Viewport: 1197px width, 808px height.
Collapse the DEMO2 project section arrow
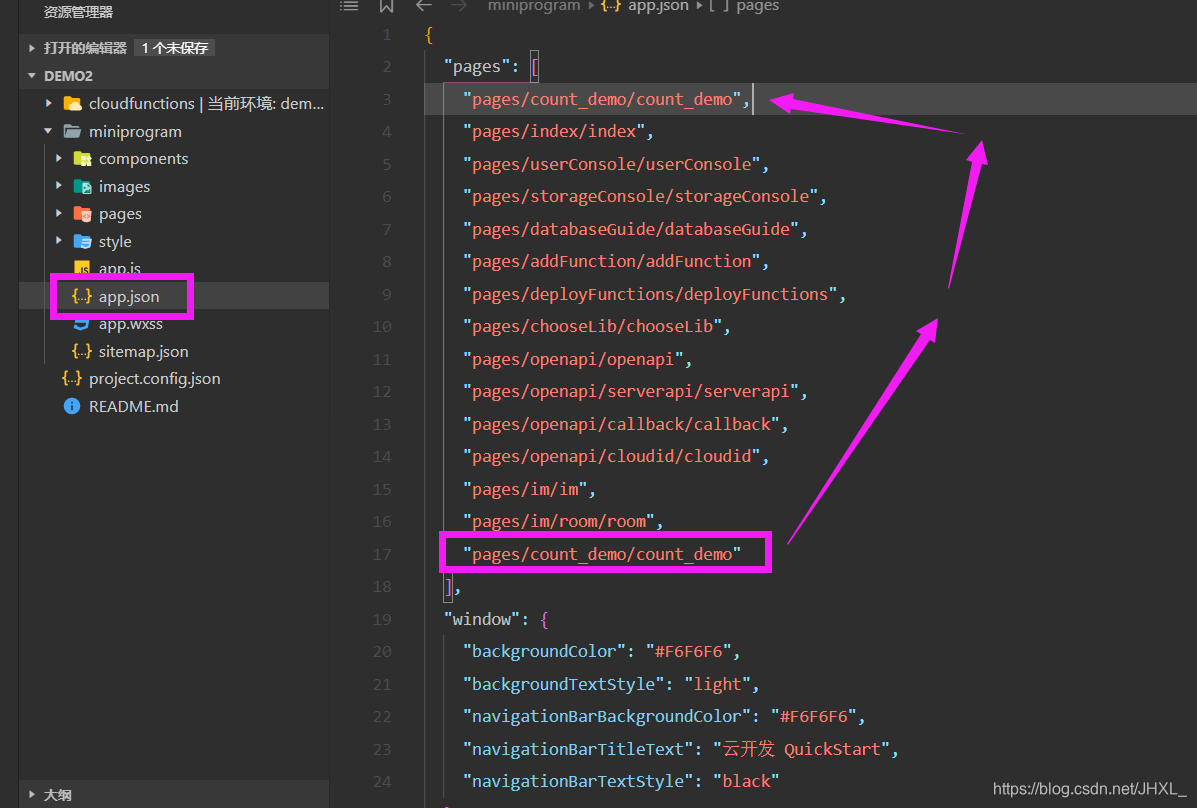click(x=32, y=76)
